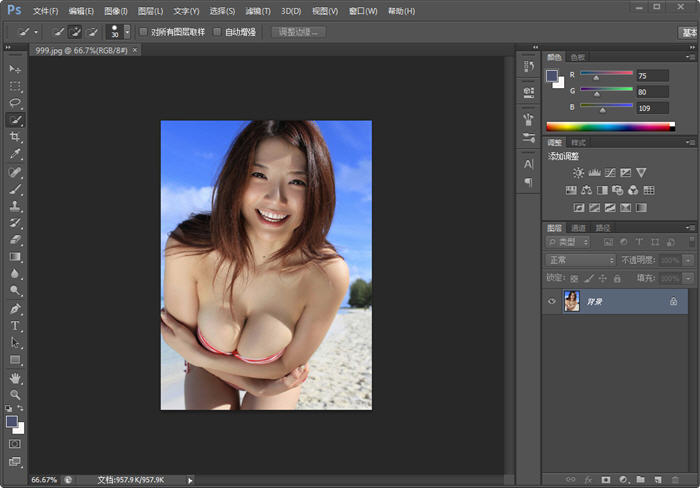The image size is (700, 488).
Task: Select the Zoom tool
Action: point(15,395)
